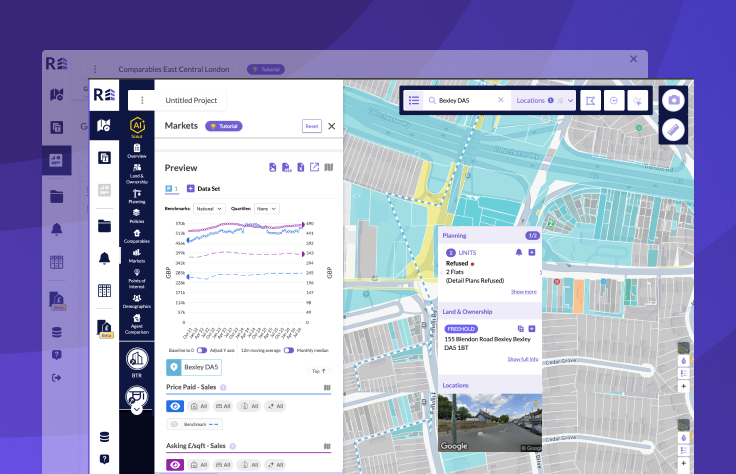
Task: Click the map view icon in white sidebar
Action: (104, 125)
